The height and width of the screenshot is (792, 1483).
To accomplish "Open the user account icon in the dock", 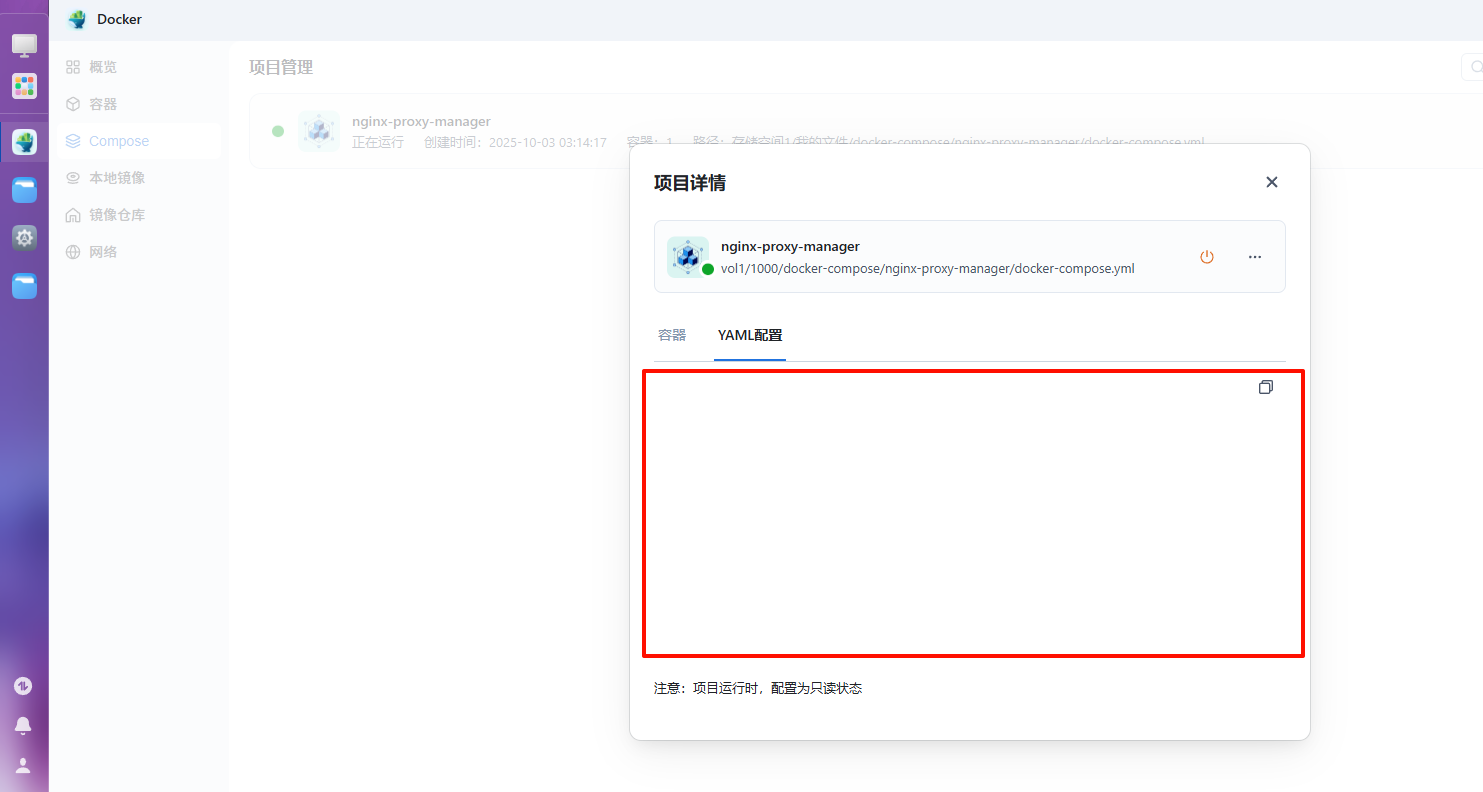I will (23, 765).
